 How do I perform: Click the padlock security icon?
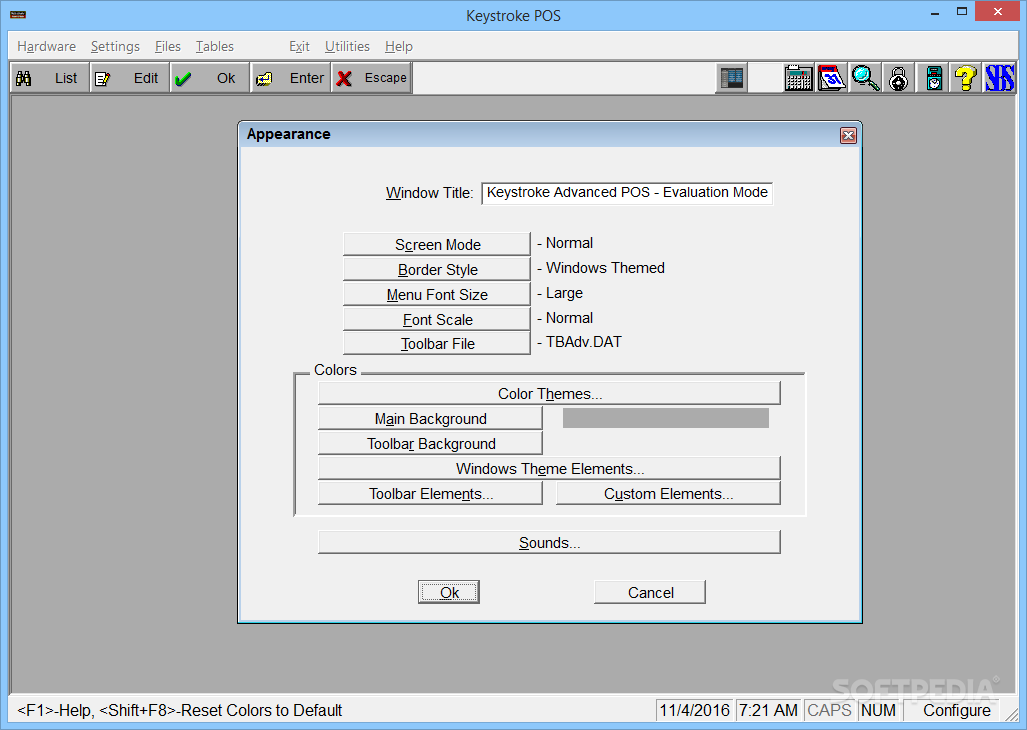point(899,79)
